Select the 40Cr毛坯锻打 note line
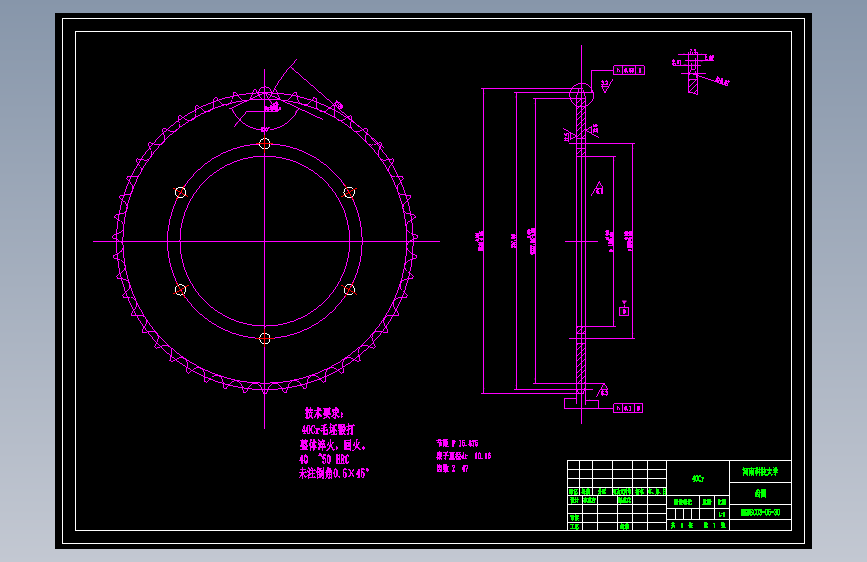This screenshot has width=867, height=562. click(328, 429)
